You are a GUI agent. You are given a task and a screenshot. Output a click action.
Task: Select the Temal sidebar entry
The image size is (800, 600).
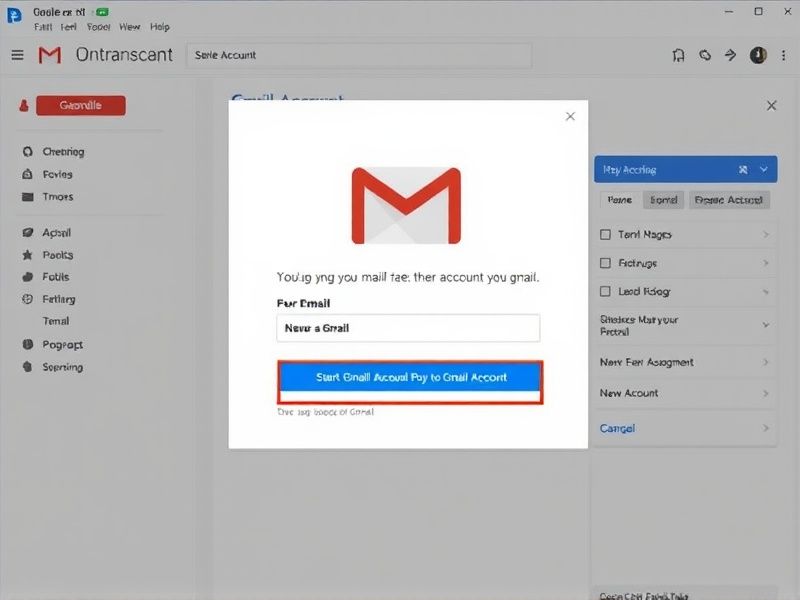pyautogui.click(x=56, y=321)
